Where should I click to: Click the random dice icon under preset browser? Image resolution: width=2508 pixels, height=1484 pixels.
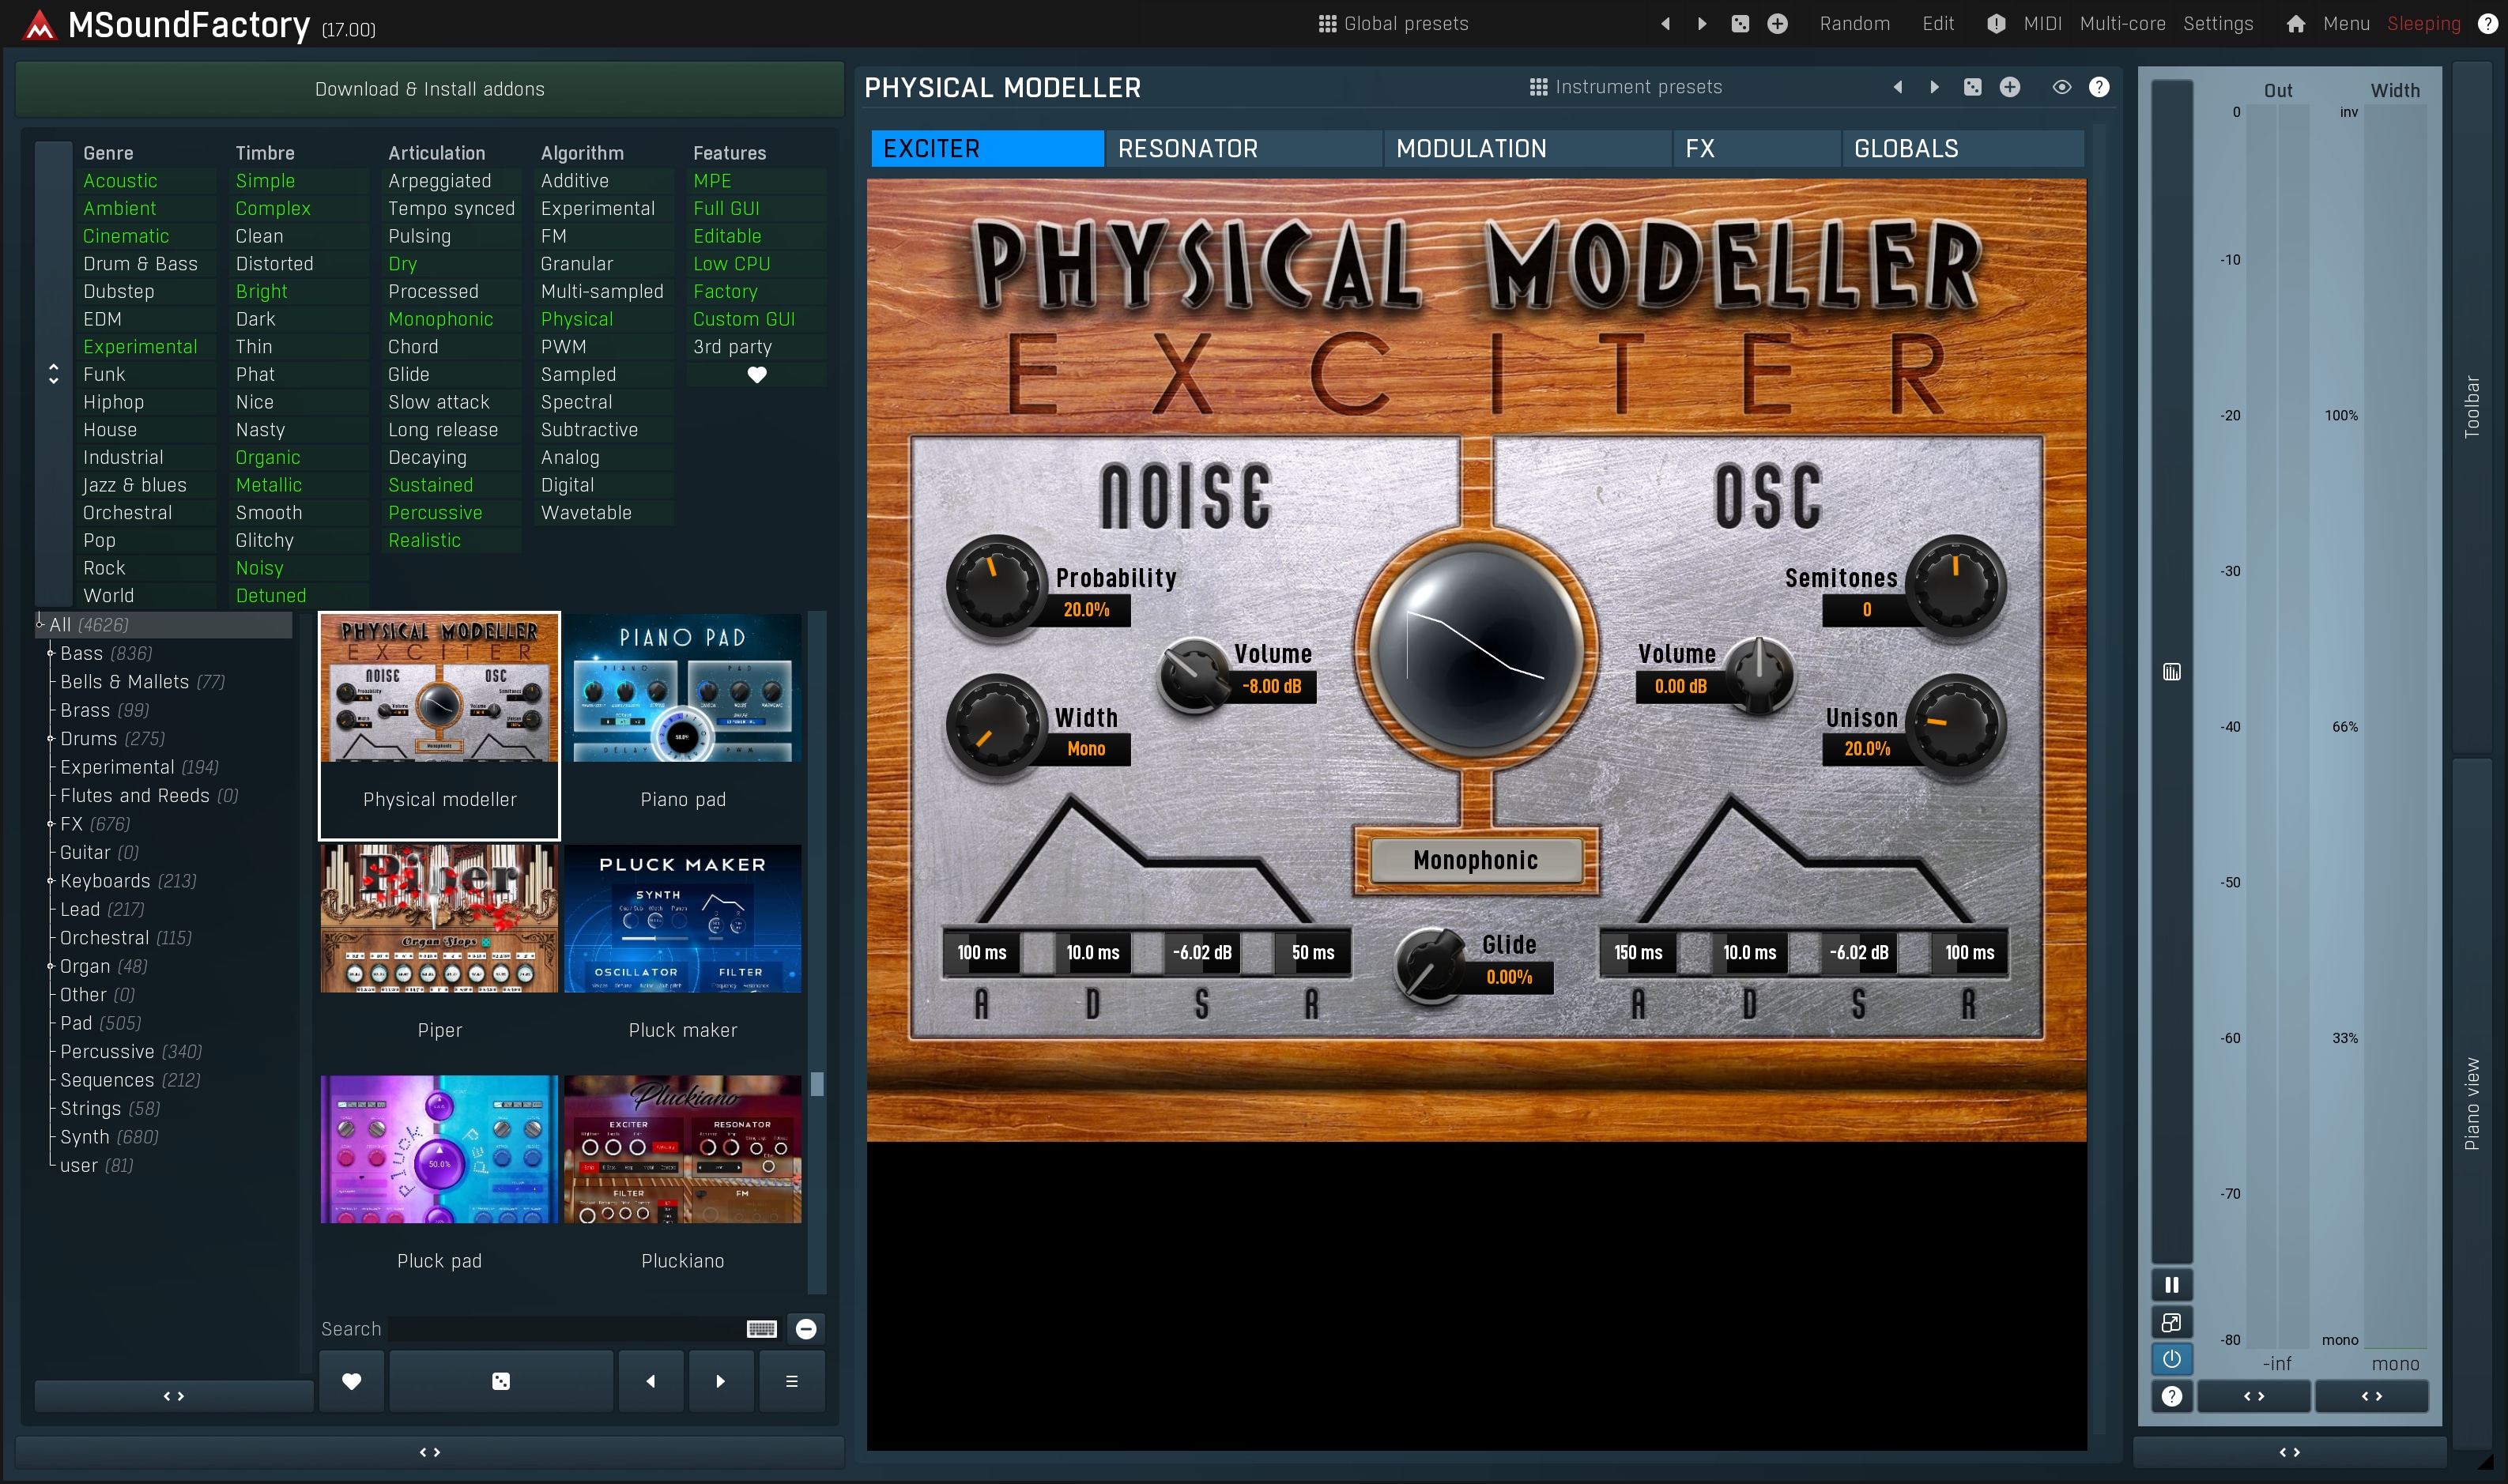(x=501, y=1381)
